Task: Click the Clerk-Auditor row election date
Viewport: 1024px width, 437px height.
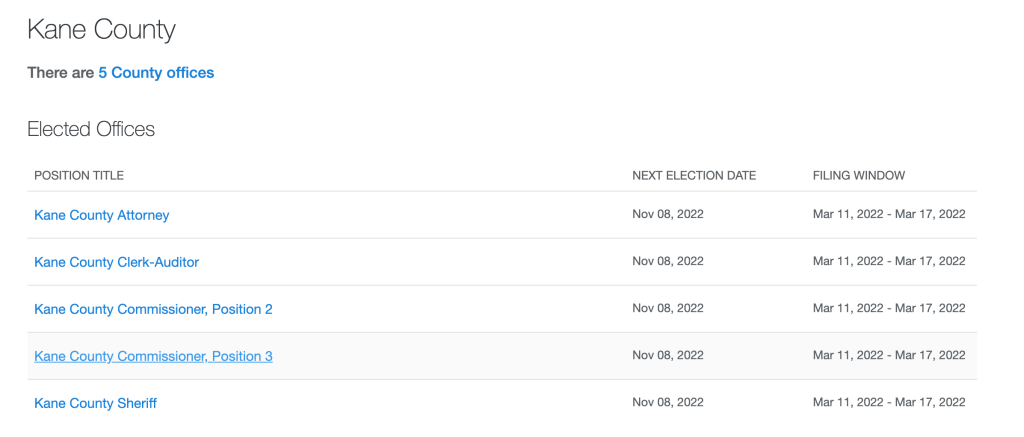Action: point(668,261)
